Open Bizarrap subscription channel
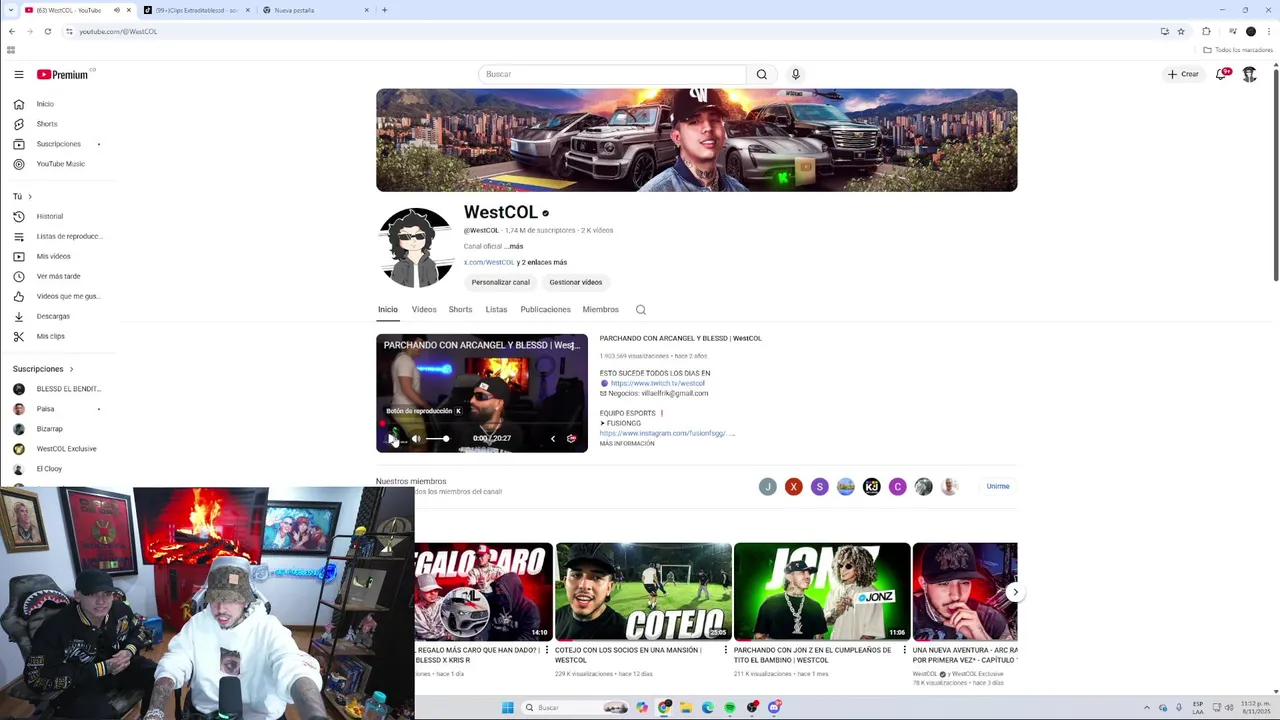Screen dimensions: 1280x720 click(x=49, y=429)
